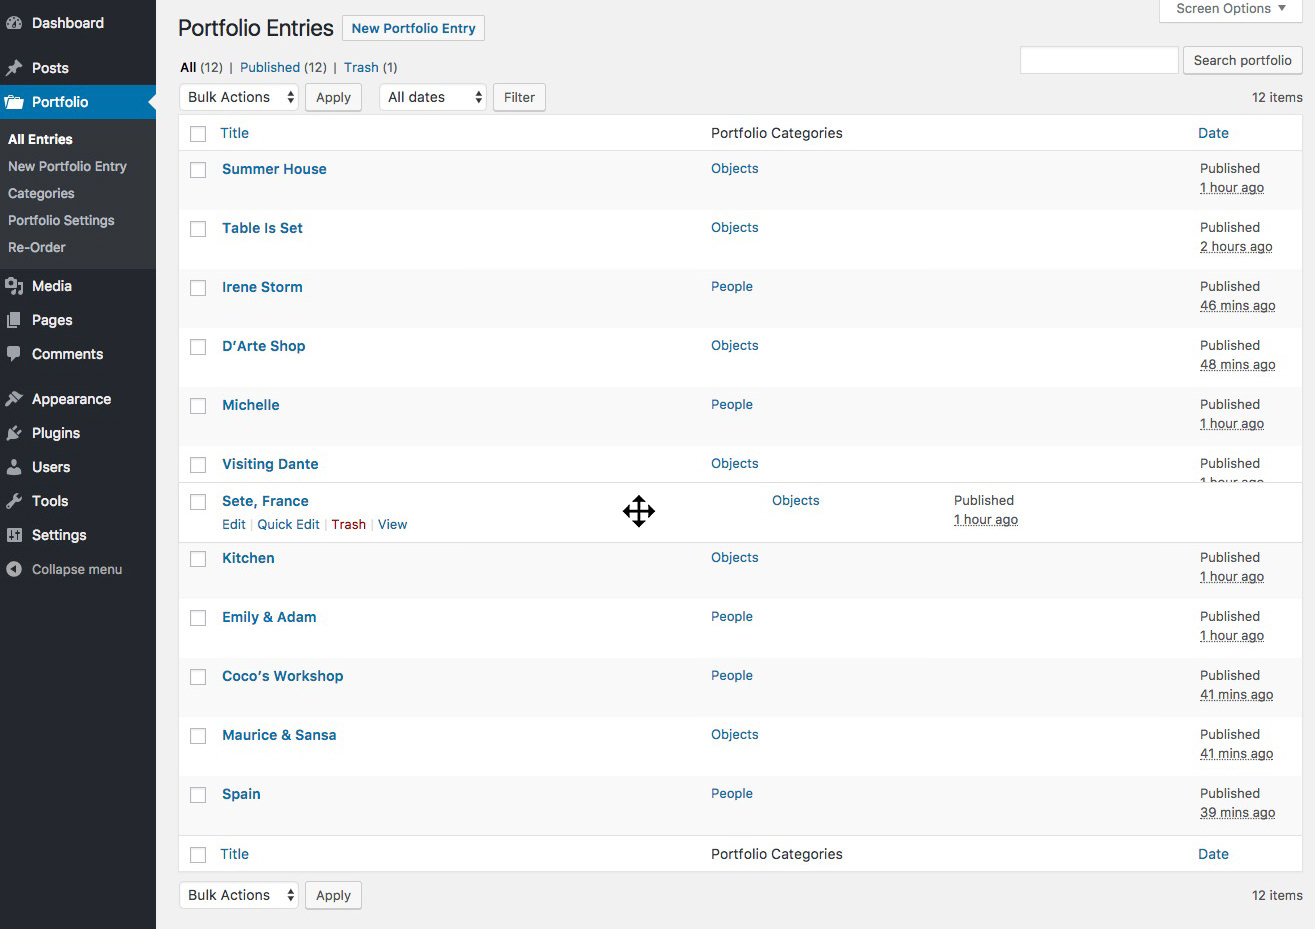This screenshot has height=929, width=1315.
Task: Click Objects category for Kitchen
Action: (x=735, y=557)
